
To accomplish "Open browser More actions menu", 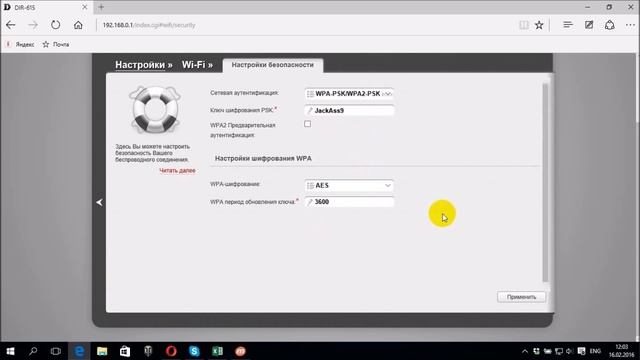I will coord(630,25).
